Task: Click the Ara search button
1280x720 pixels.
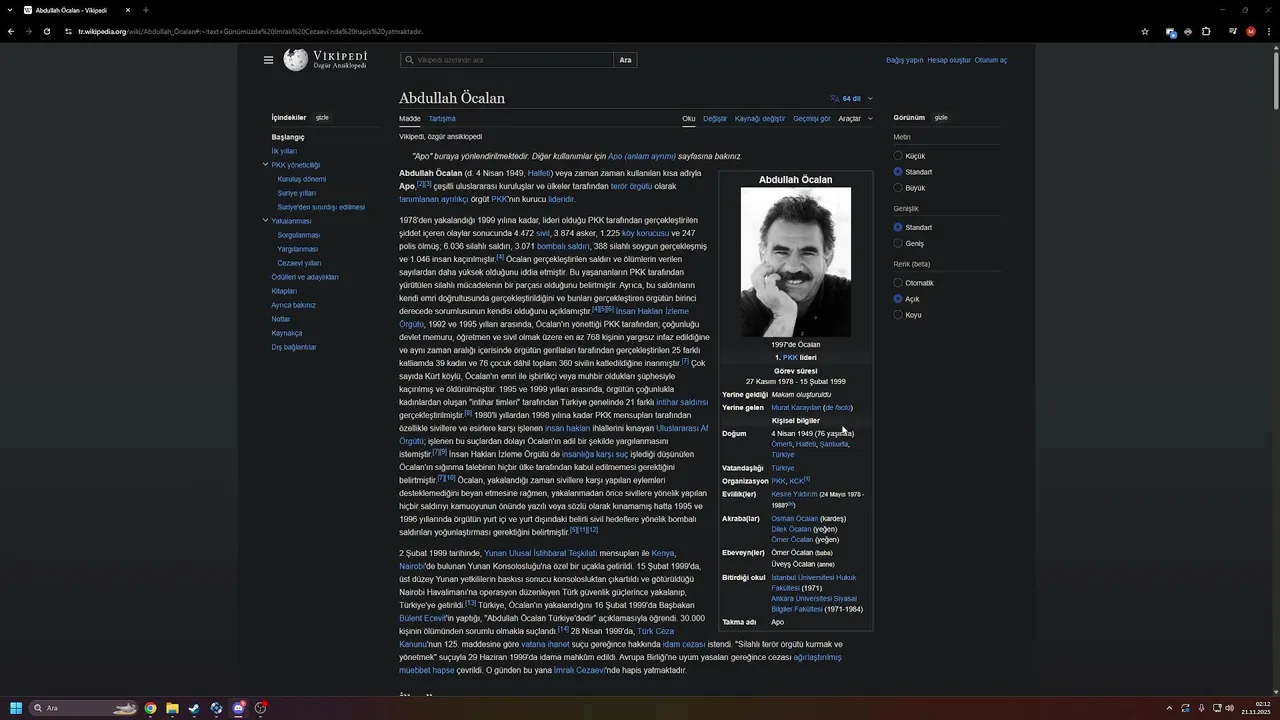Action: point(625,60)
